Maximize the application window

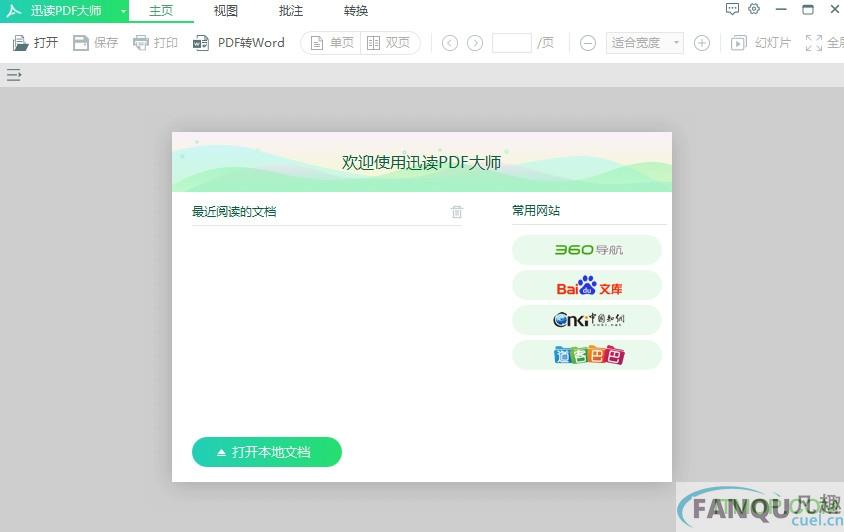click(808, 10)
